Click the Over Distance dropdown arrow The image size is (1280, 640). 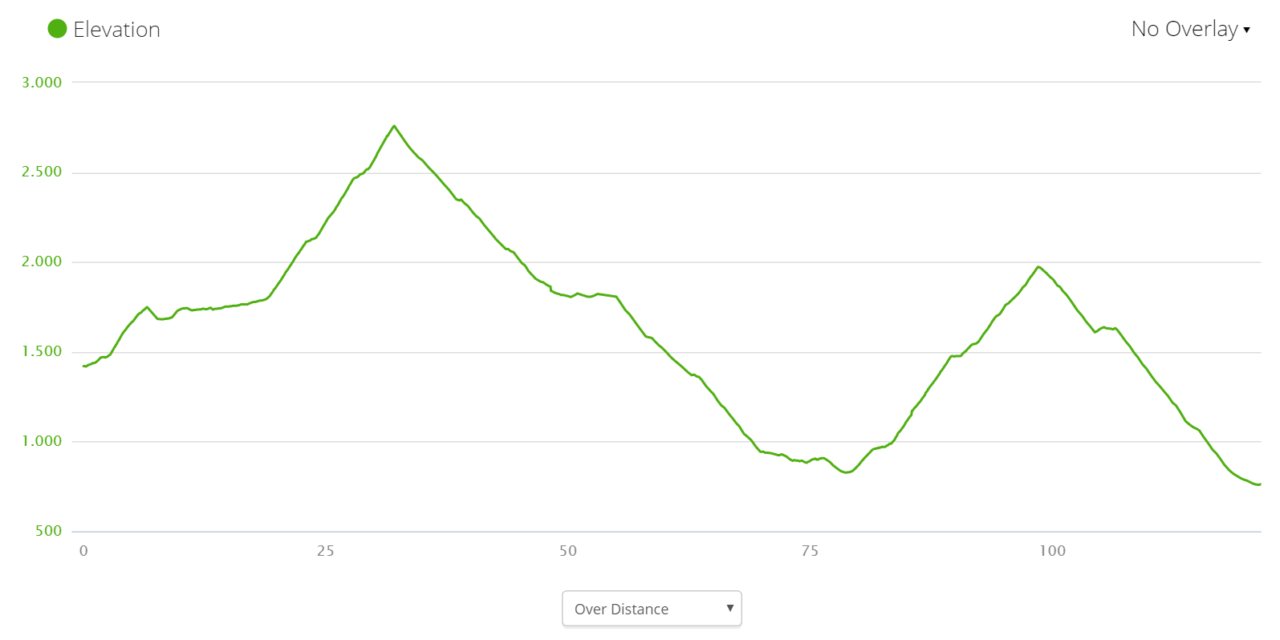730,607
